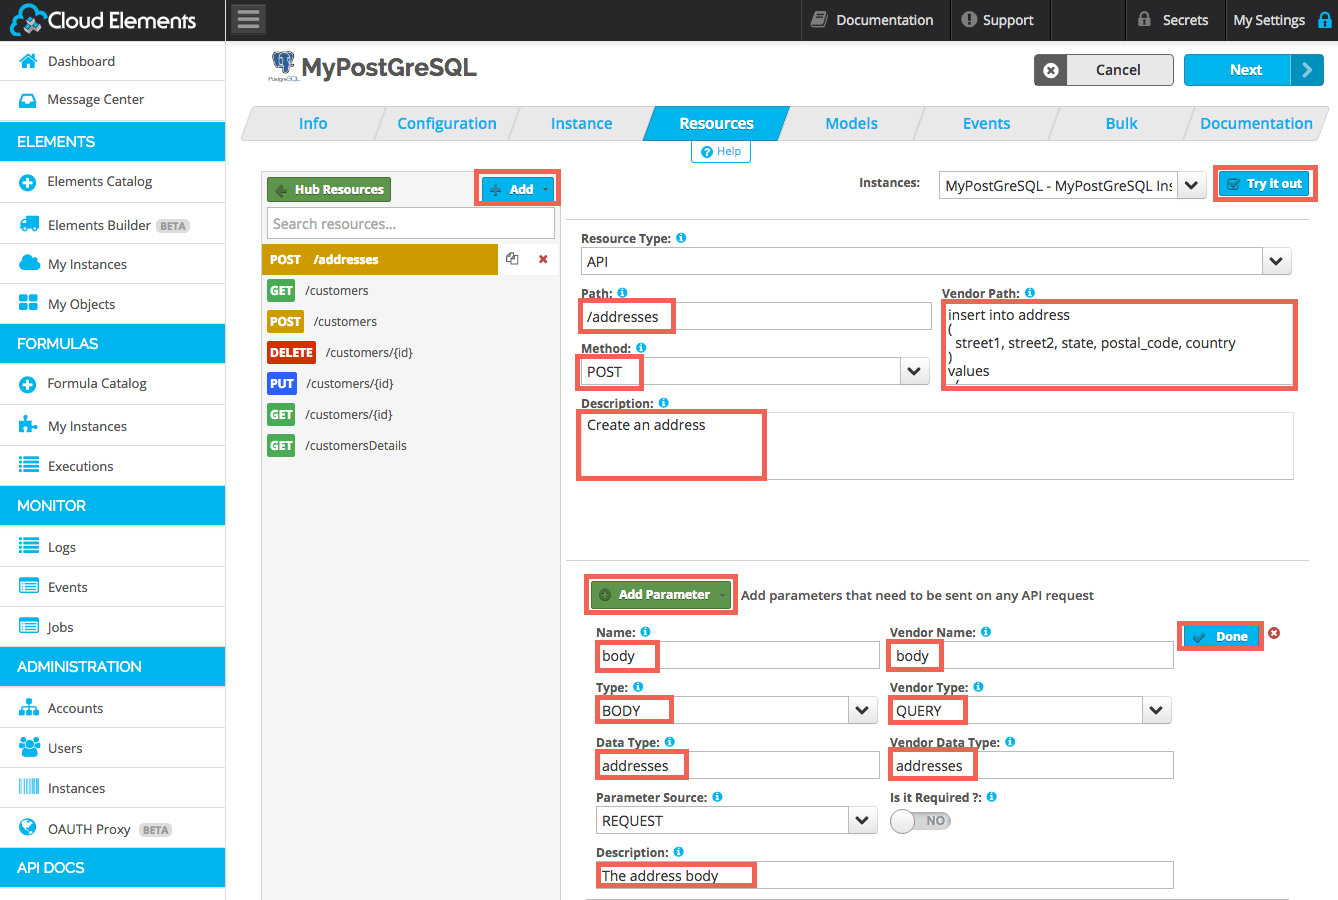The height and width of the screenshot is (900, 1338).
Task: Remove the body parameter with red x
Action: pos(1274,633)
